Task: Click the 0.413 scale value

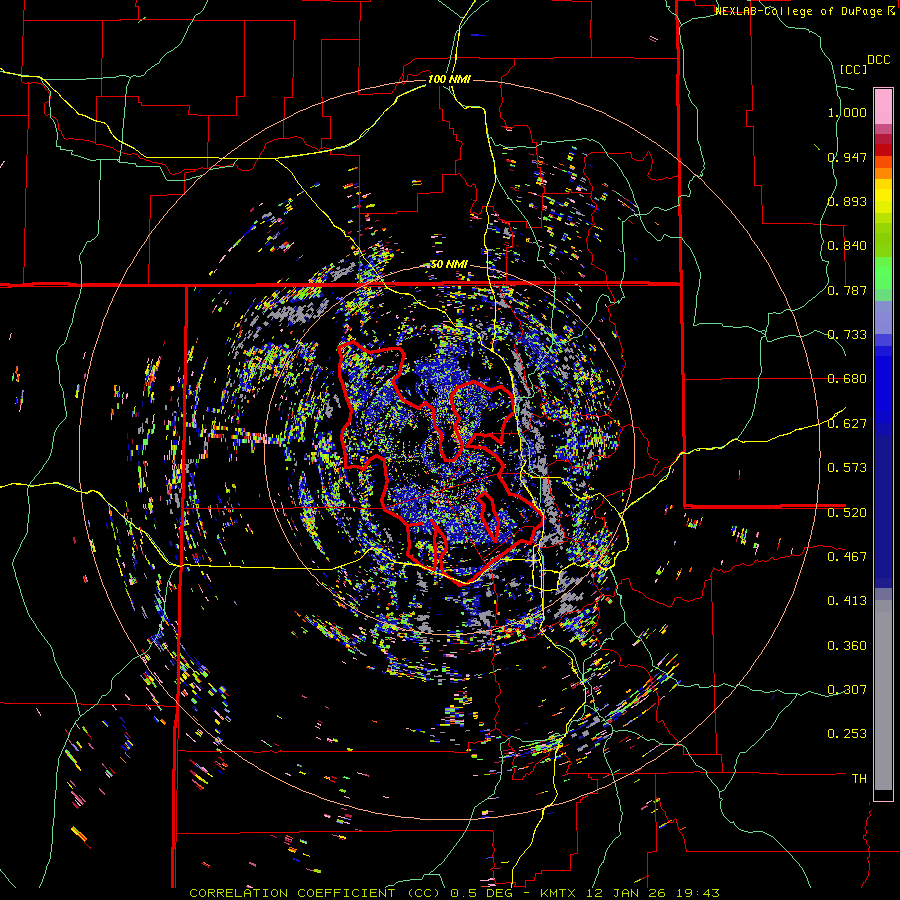Action: (847, 601)
